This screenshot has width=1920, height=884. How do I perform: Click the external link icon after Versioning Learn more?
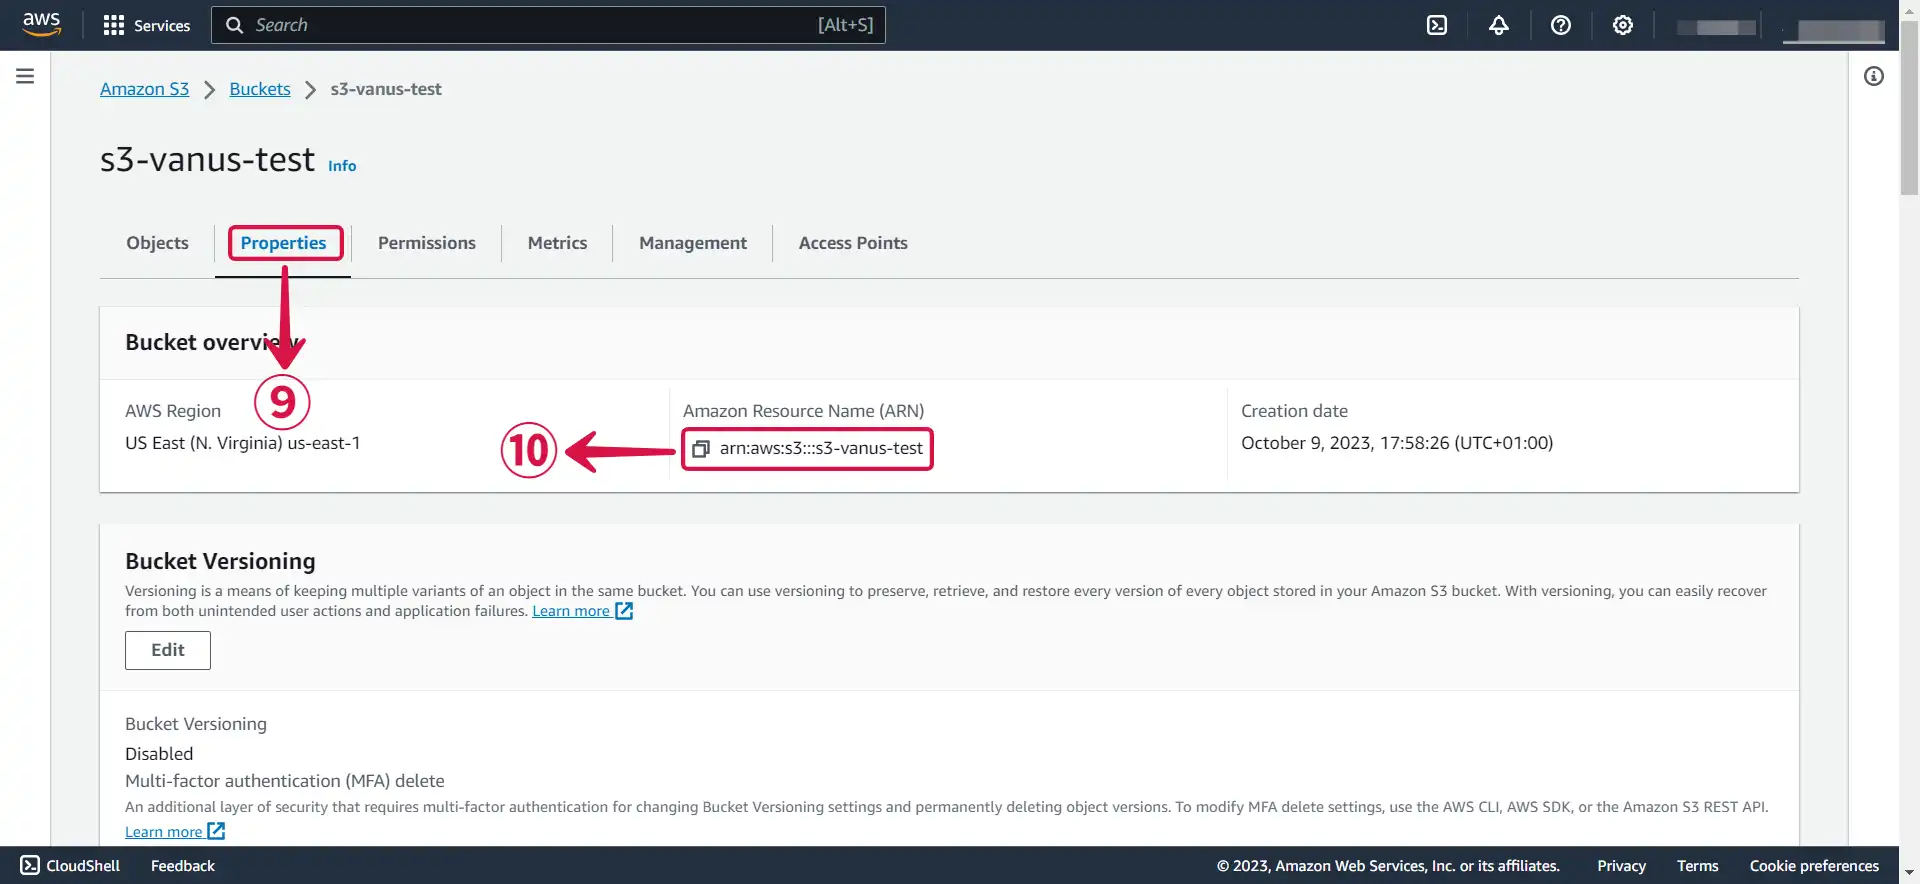point(624,611)
